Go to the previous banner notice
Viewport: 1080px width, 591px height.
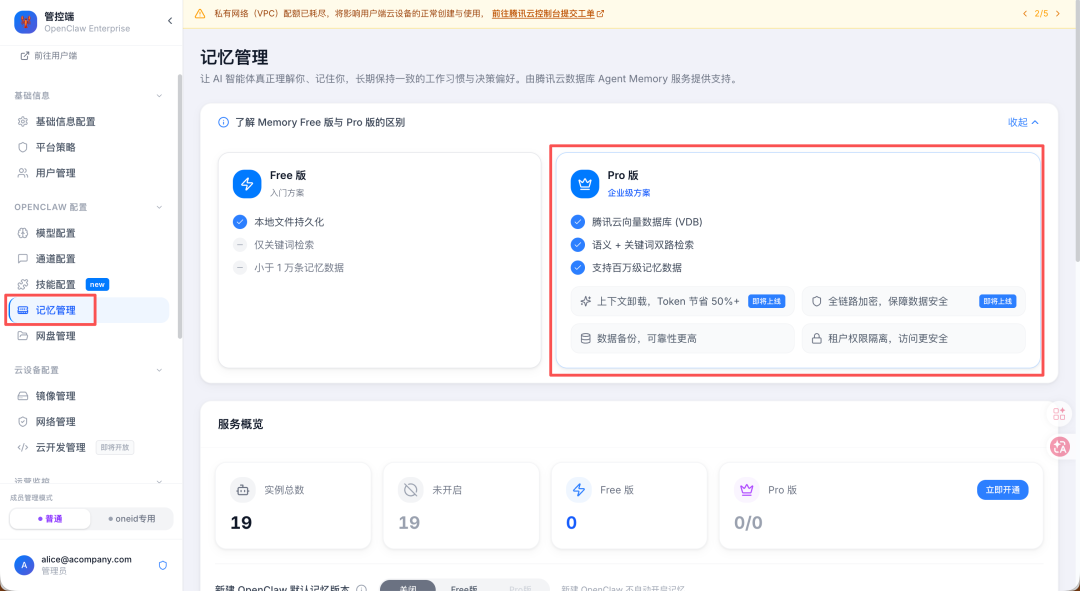pos(1025,14)
